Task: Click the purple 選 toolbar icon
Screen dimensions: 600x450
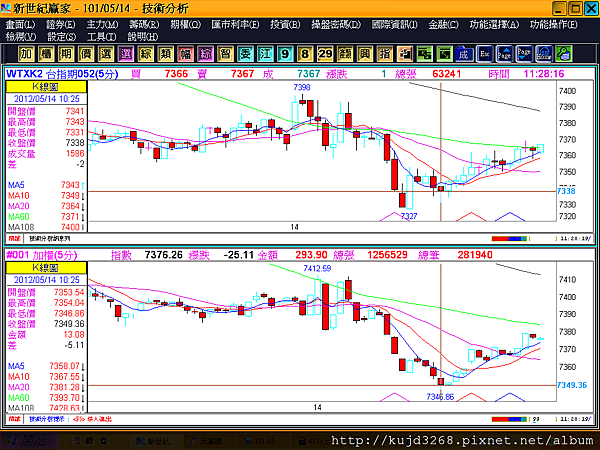Action: [126, 54]
